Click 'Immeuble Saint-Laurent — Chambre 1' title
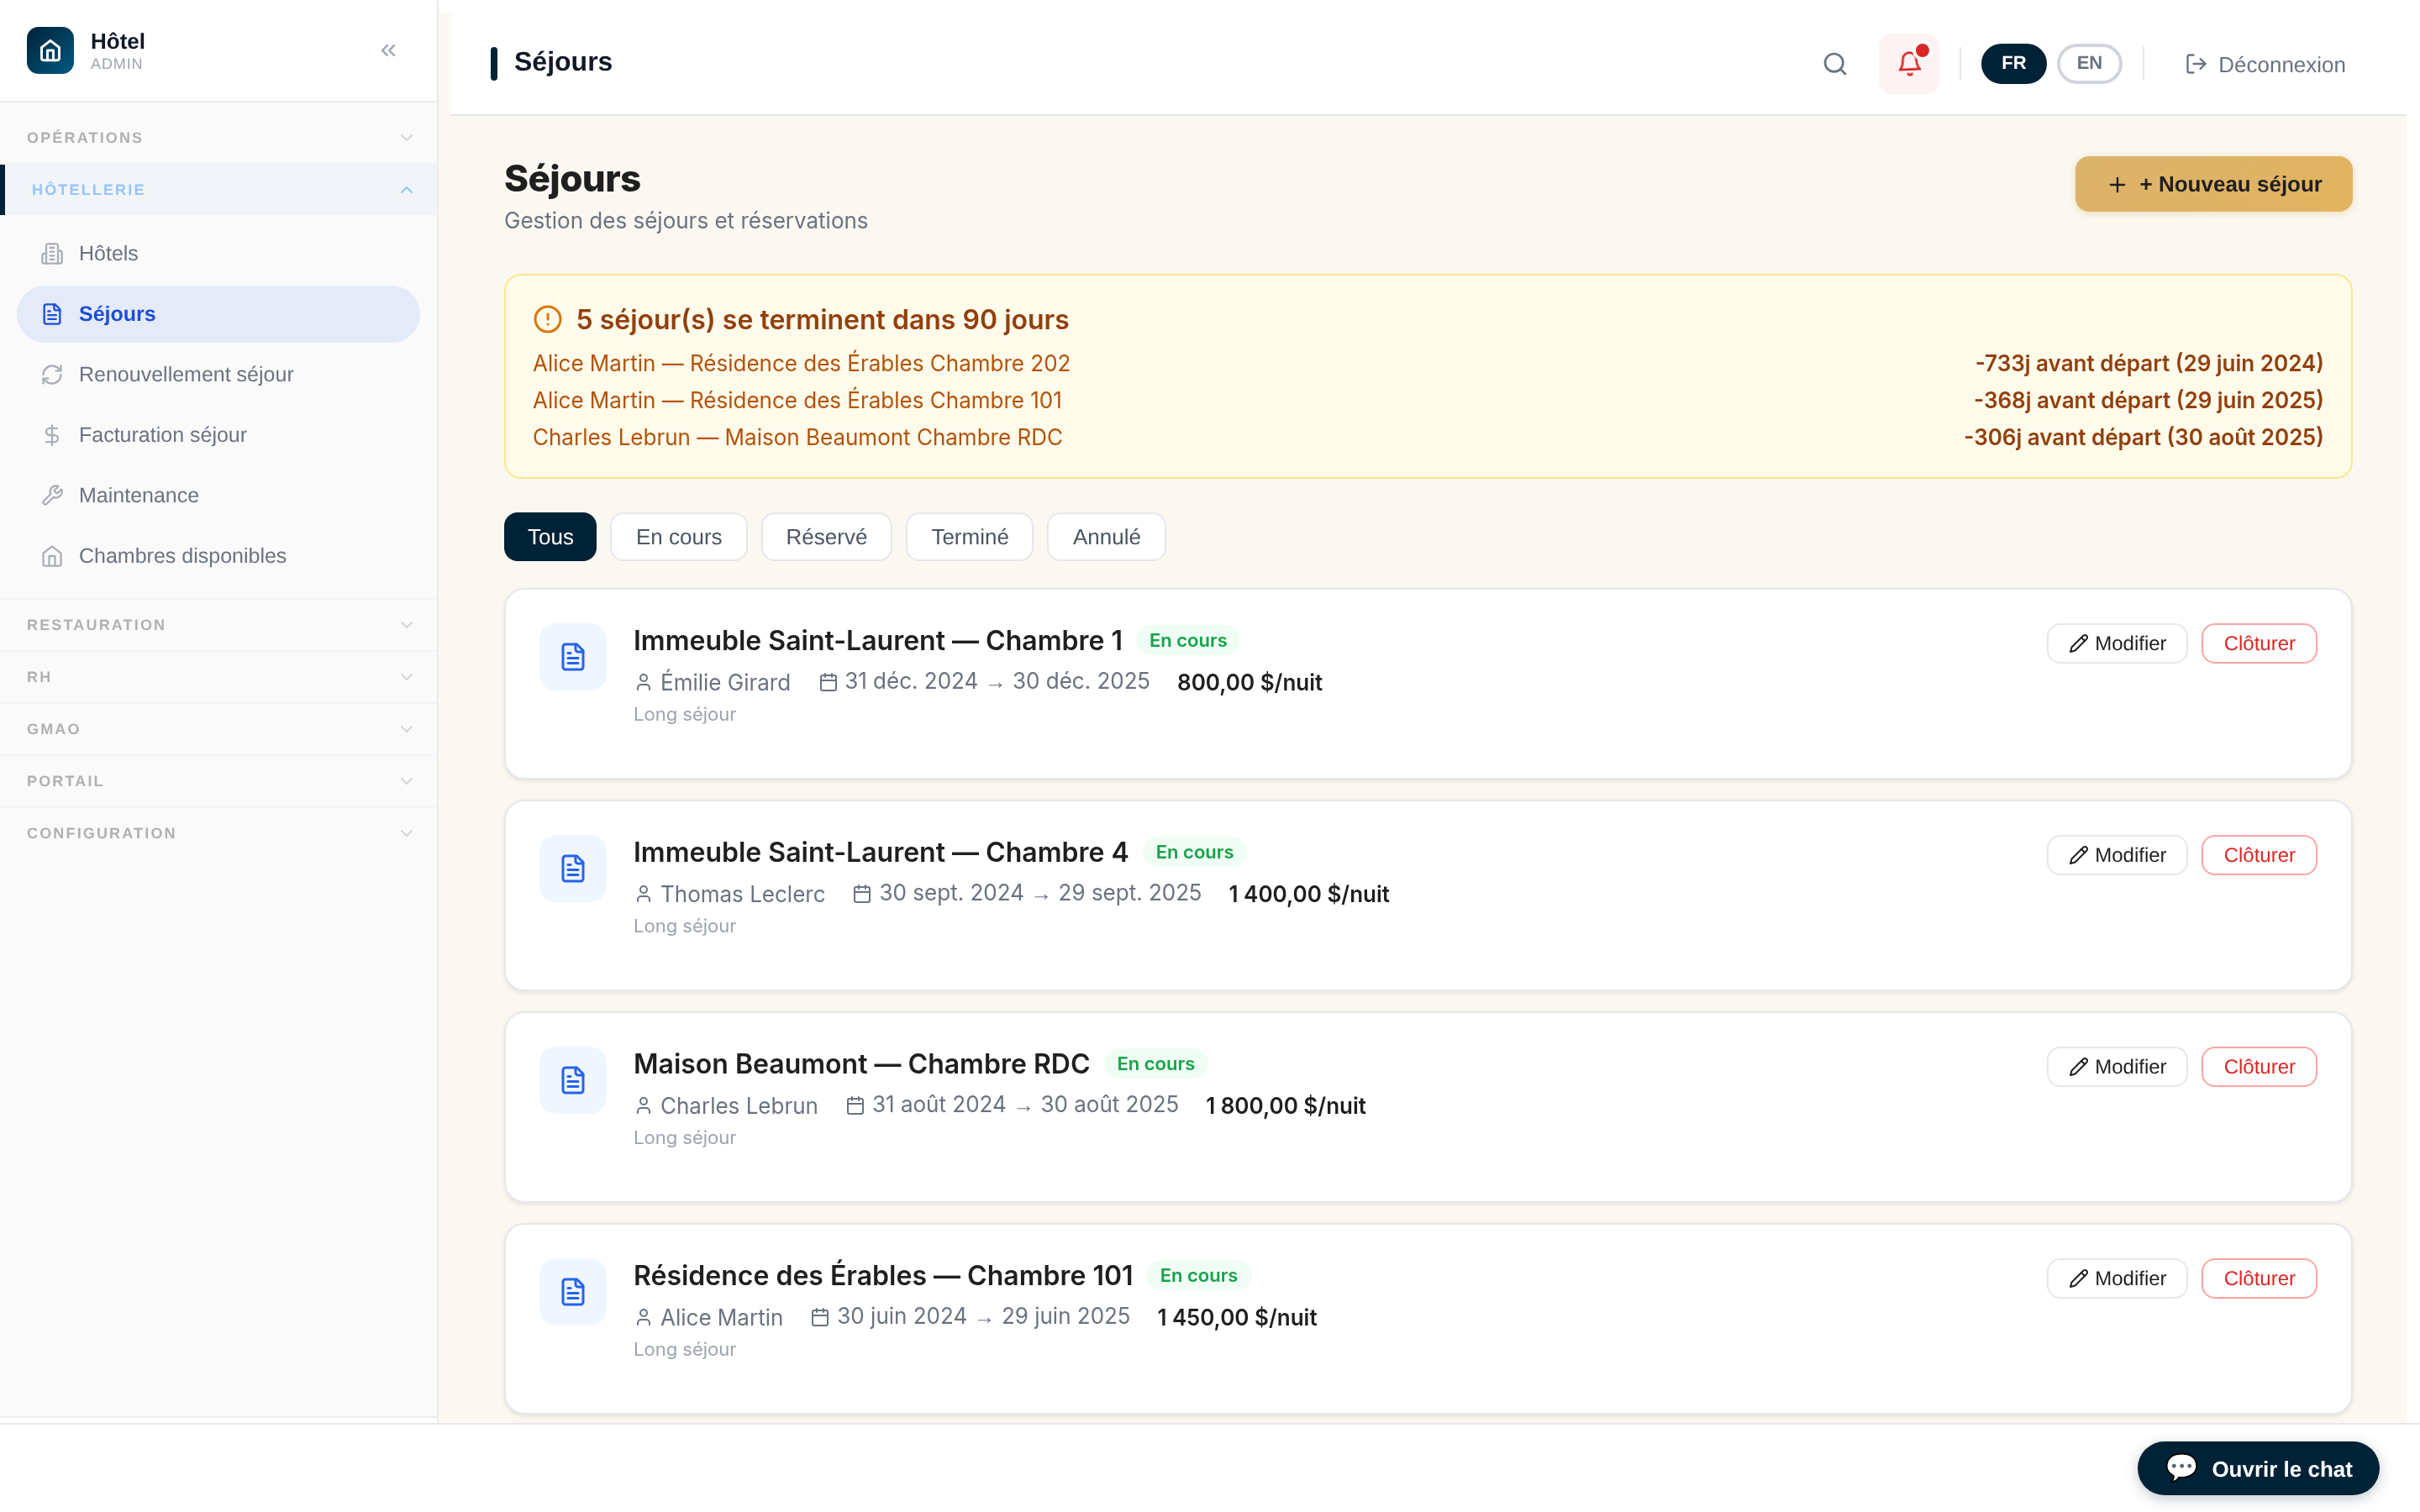This screenshot has width=2420, height=1512. pyautogui.click(x=877, y=640)
